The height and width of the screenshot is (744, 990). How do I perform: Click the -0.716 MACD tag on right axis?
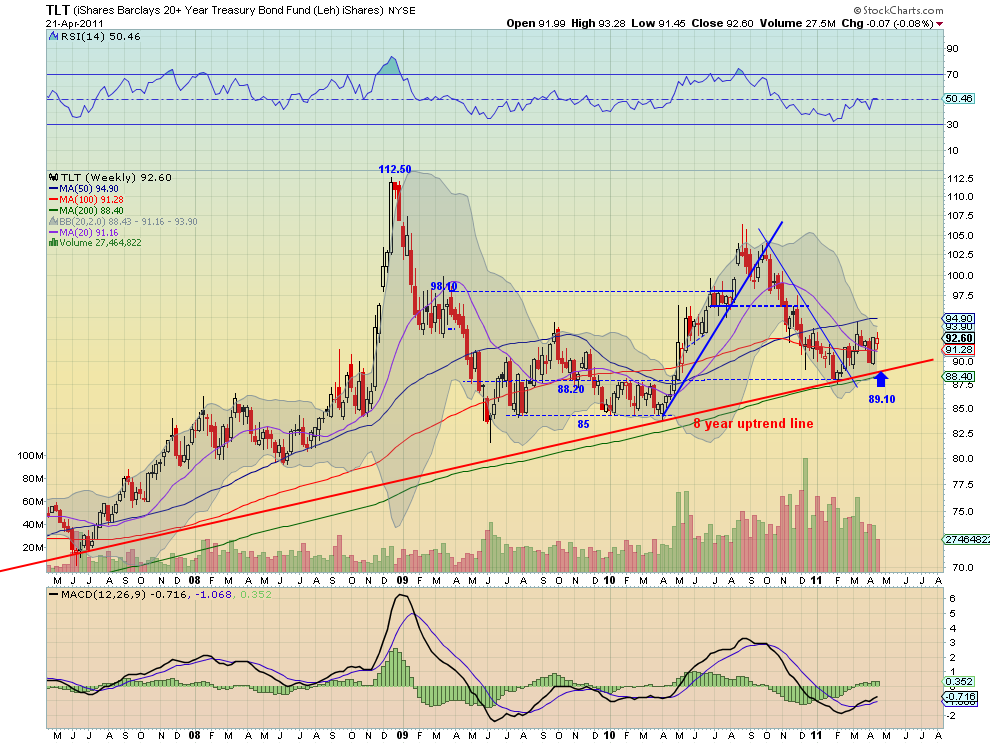[x=959, y=696]
